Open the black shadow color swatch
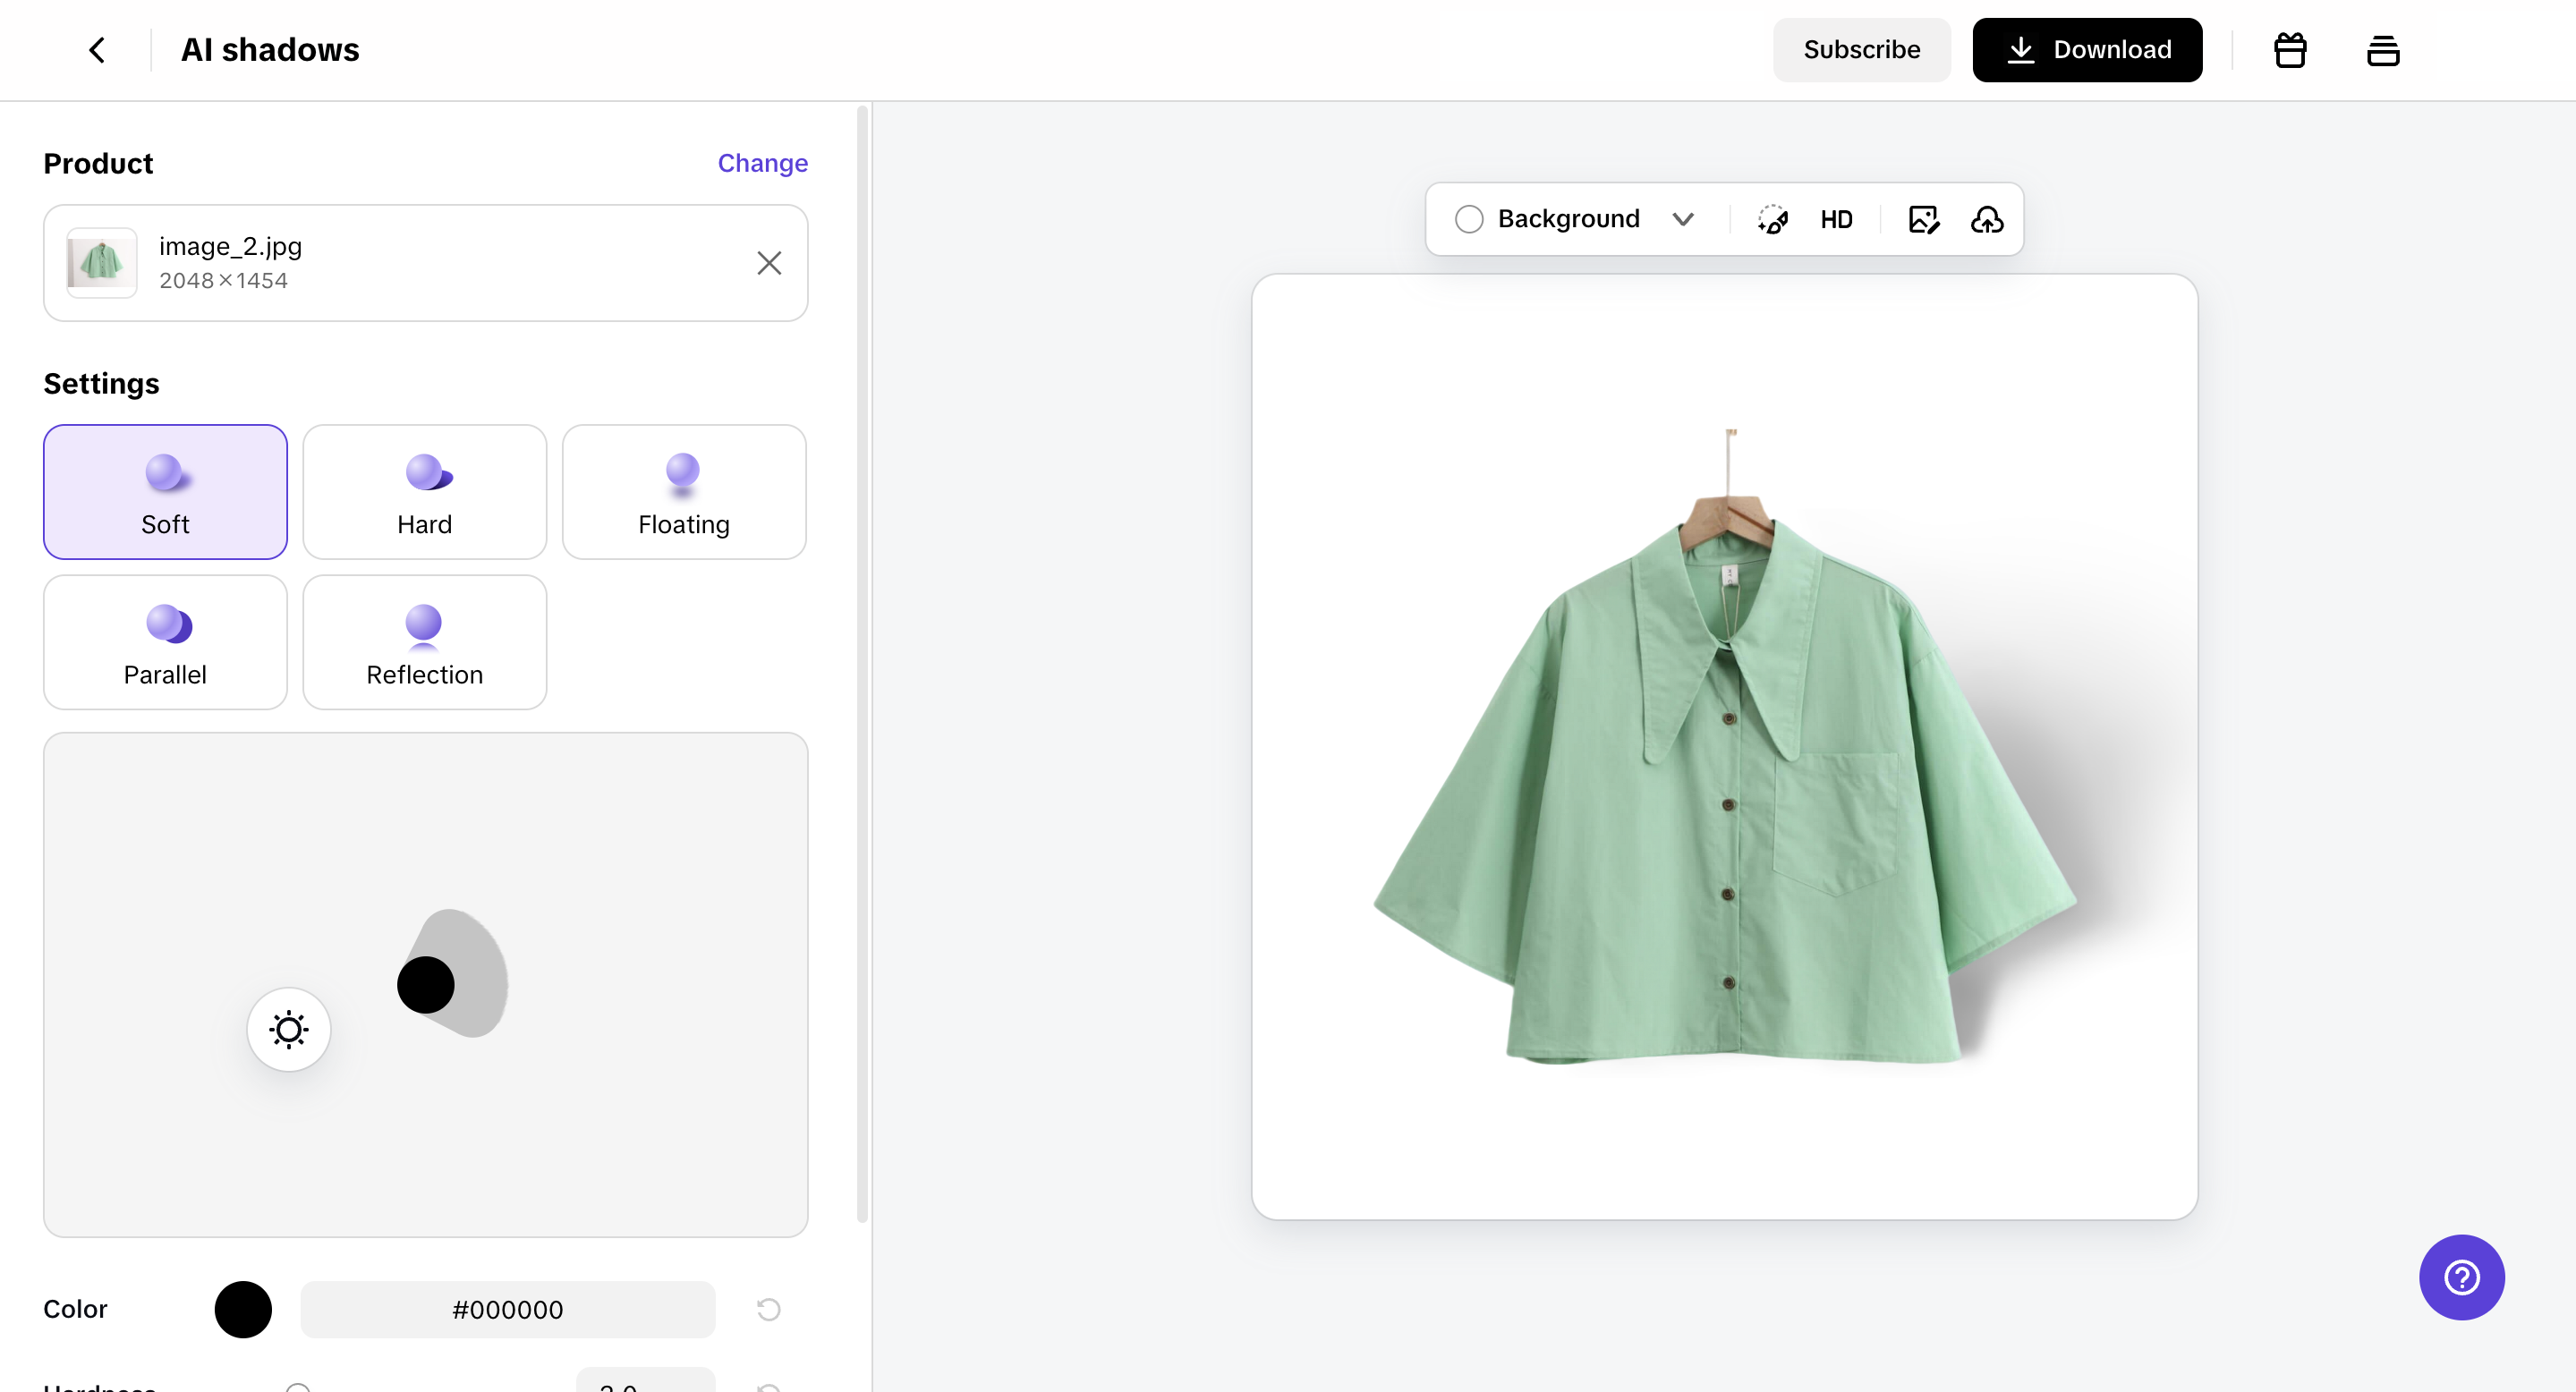 [x=243, y=1309]
